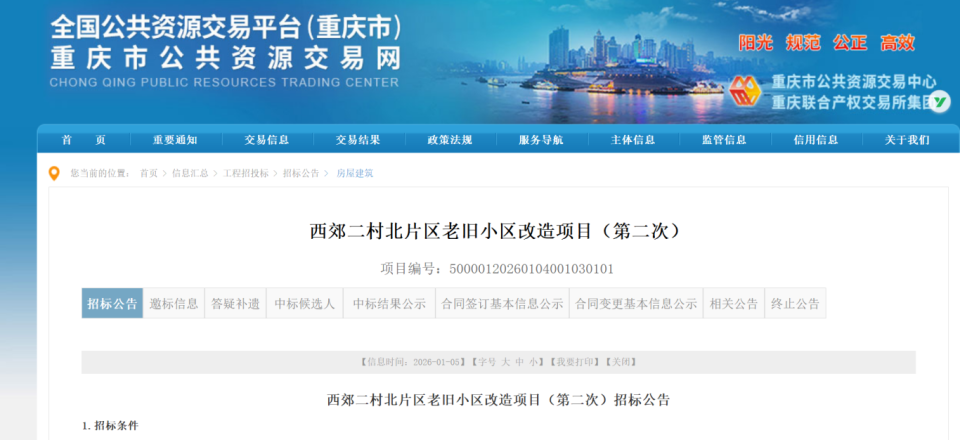The height and width of the screenshot is (440, 960).
Task: Click the slogan word 高效
Action: tap(898, 43)
